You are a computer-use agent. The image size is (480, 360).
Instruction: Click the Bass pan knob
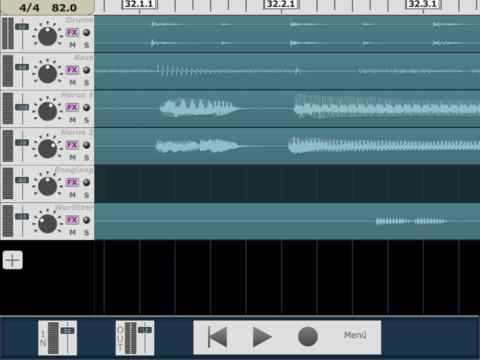(47, 73)
